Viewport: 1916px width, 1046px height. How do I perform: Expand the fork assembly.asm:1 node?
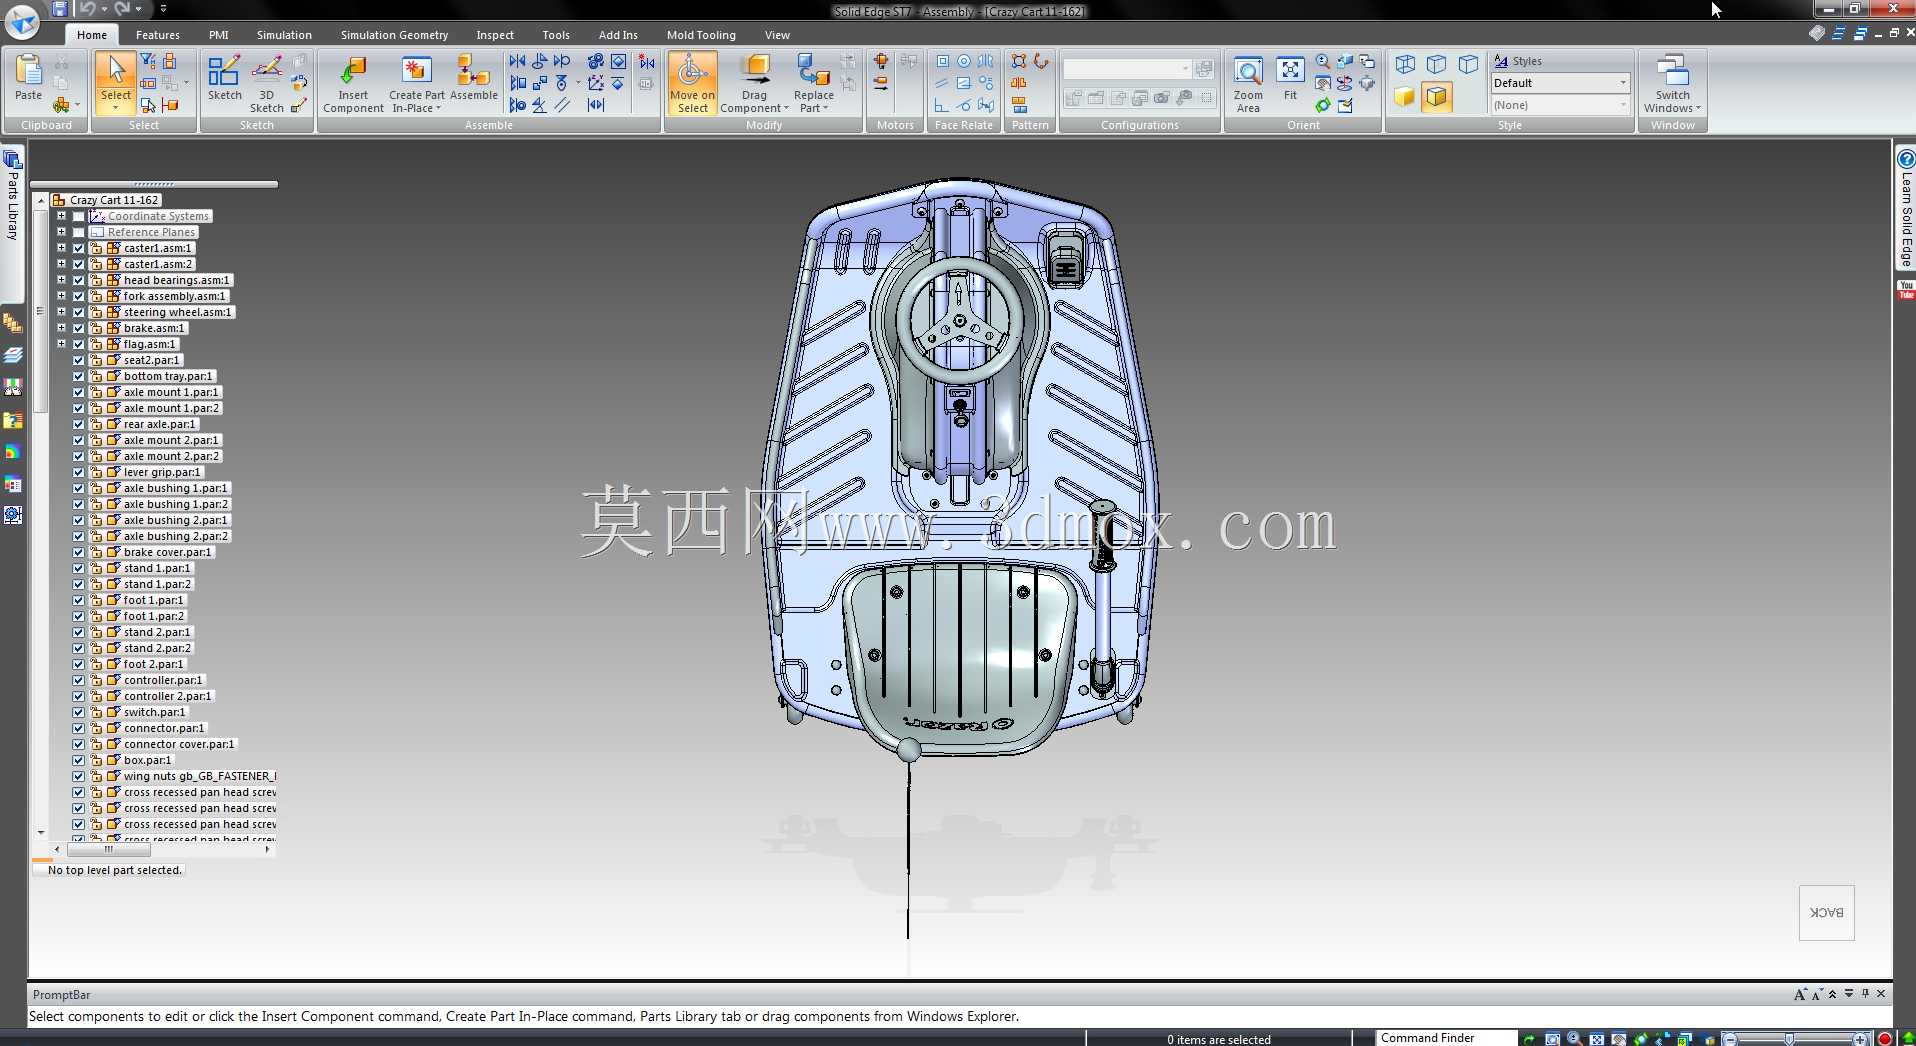(61, 296)
